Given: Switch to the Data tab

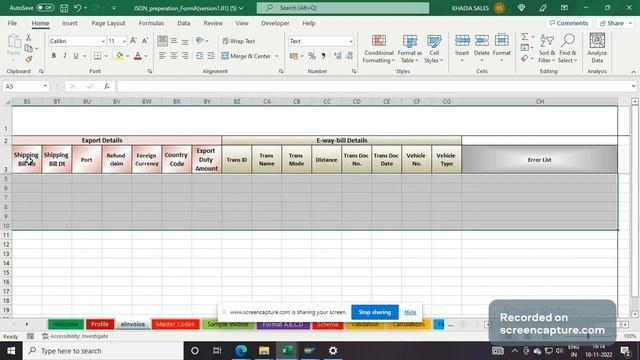Looking at the screenshot, I should (x=184, y=23).
